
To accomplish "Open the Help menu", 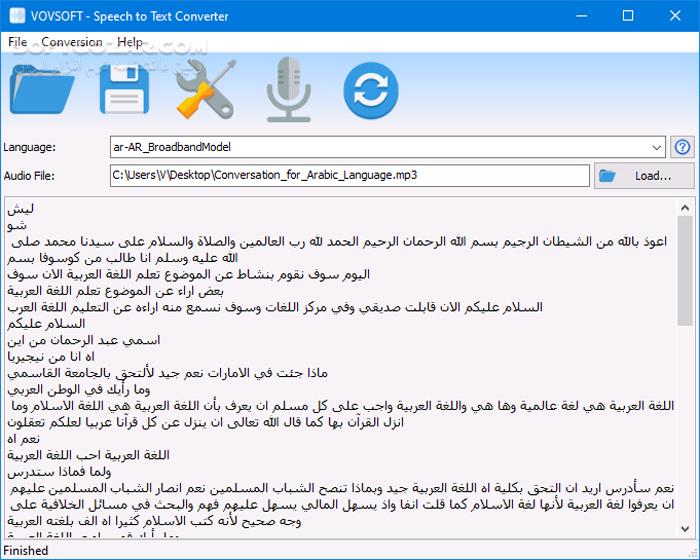I will [x=130, y=42].
